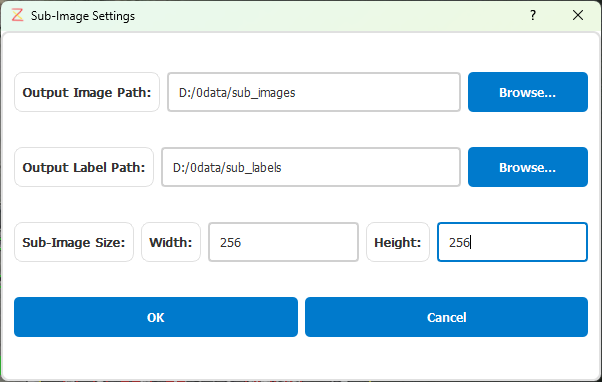Select the Output Label Path label
The width and height of the screenshot is (602, 382).
click(84, 167)
